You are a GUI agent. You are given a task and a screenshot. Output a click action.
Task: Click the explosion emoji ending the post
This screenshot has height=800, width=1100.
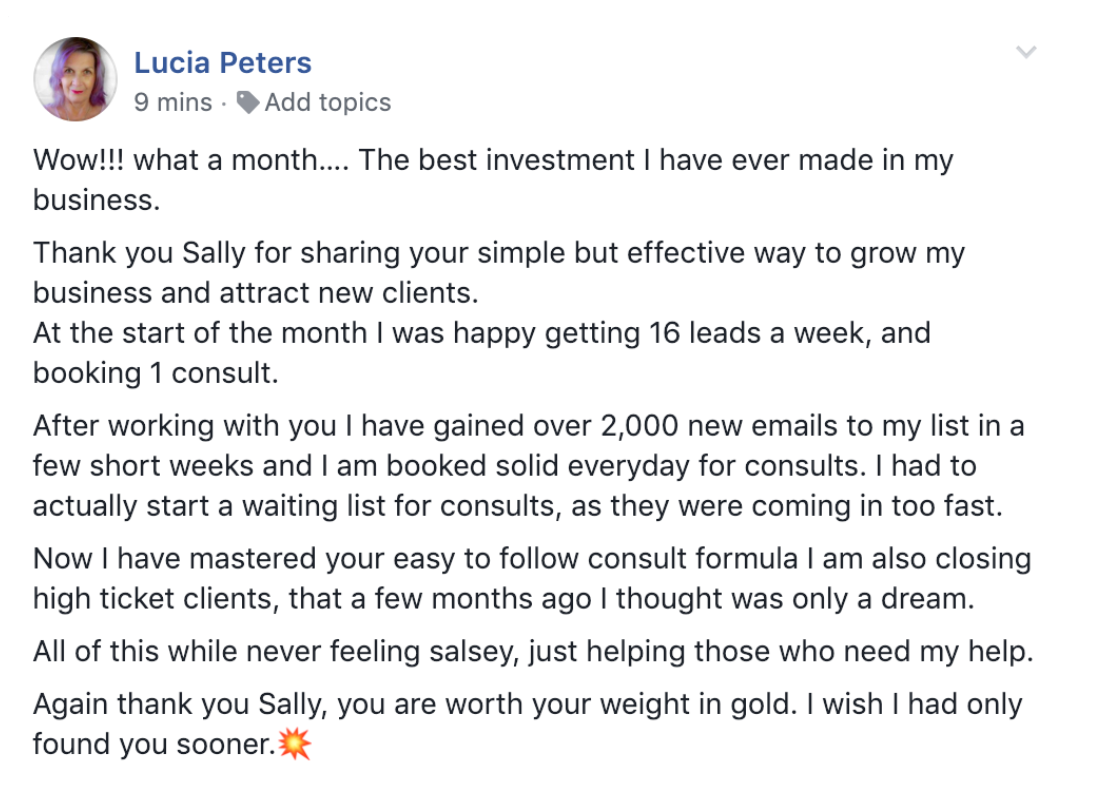point(295,744)
